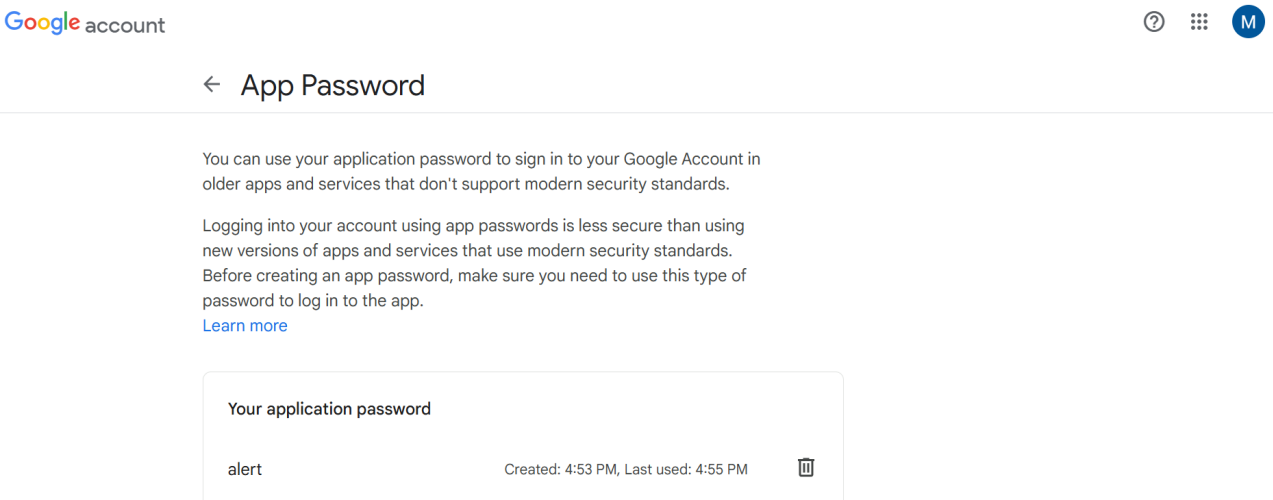
Task: Open the profile avatar labeled M
Action: point(1248,21)
